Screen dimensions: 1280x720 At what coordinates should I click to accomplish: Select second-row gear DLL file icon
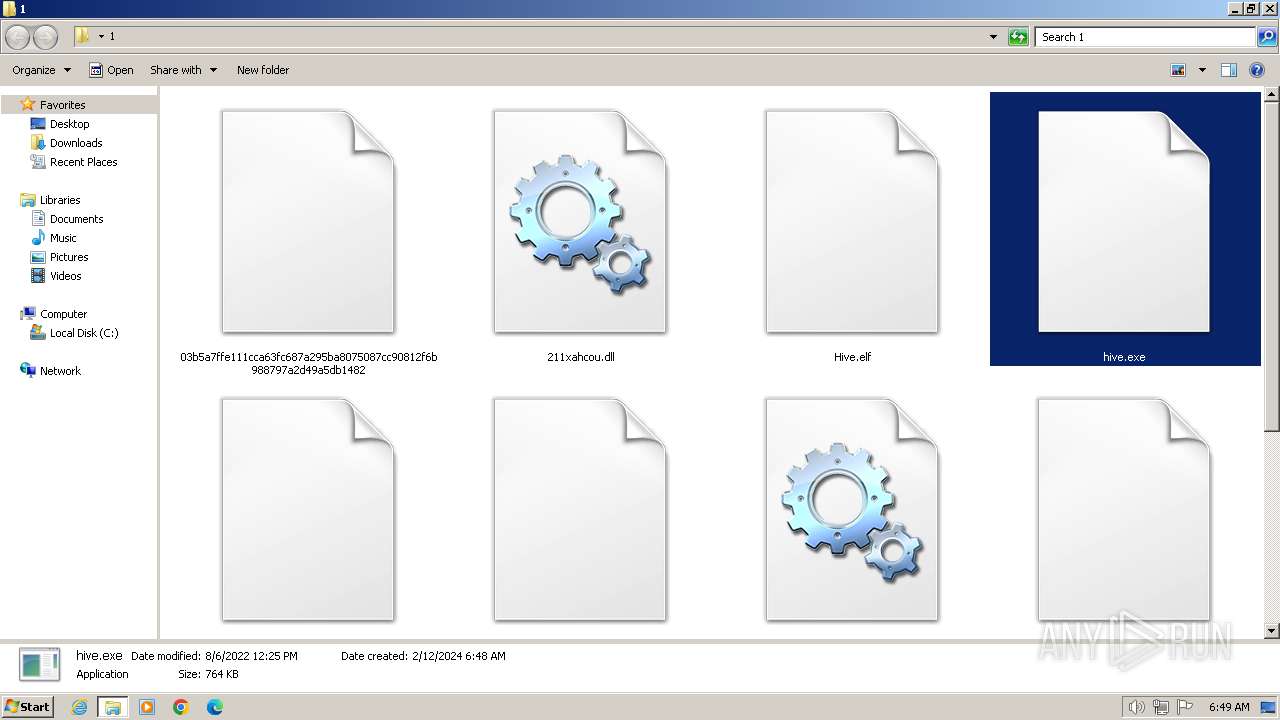[852, 510]
